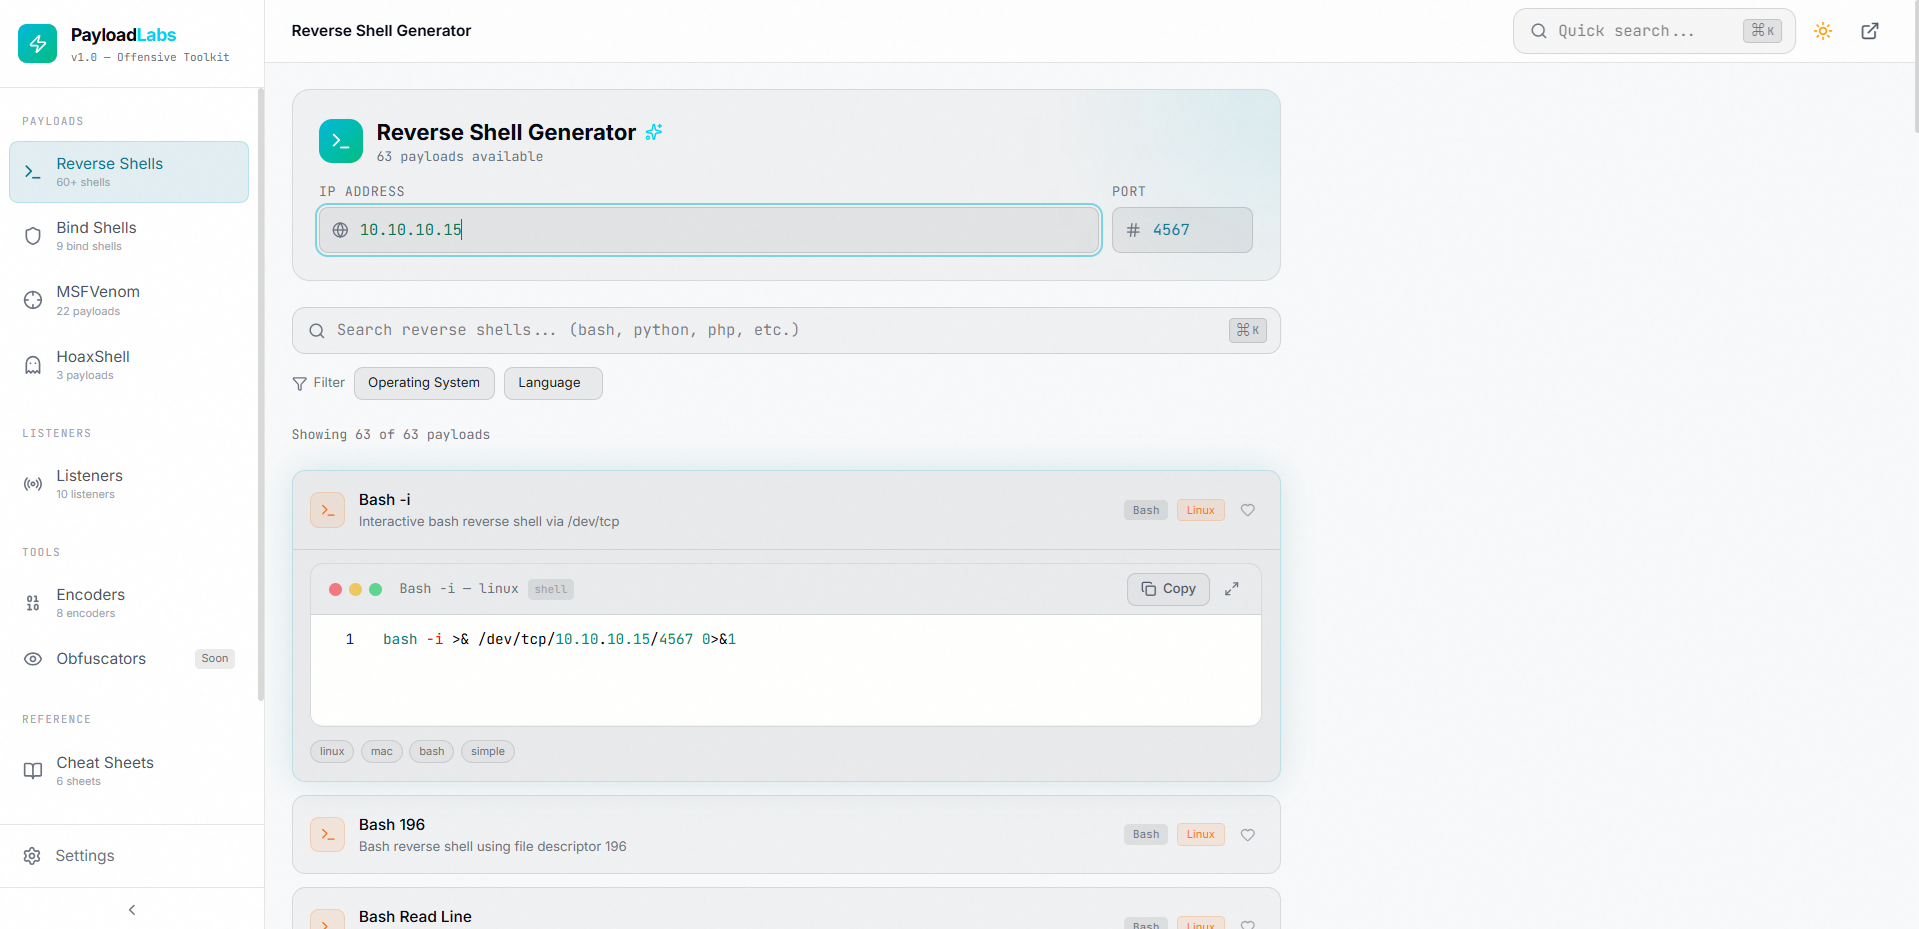Open the Quick search box in header
The height and width of the screenshot is (929, 1919).
(1654, 31)
